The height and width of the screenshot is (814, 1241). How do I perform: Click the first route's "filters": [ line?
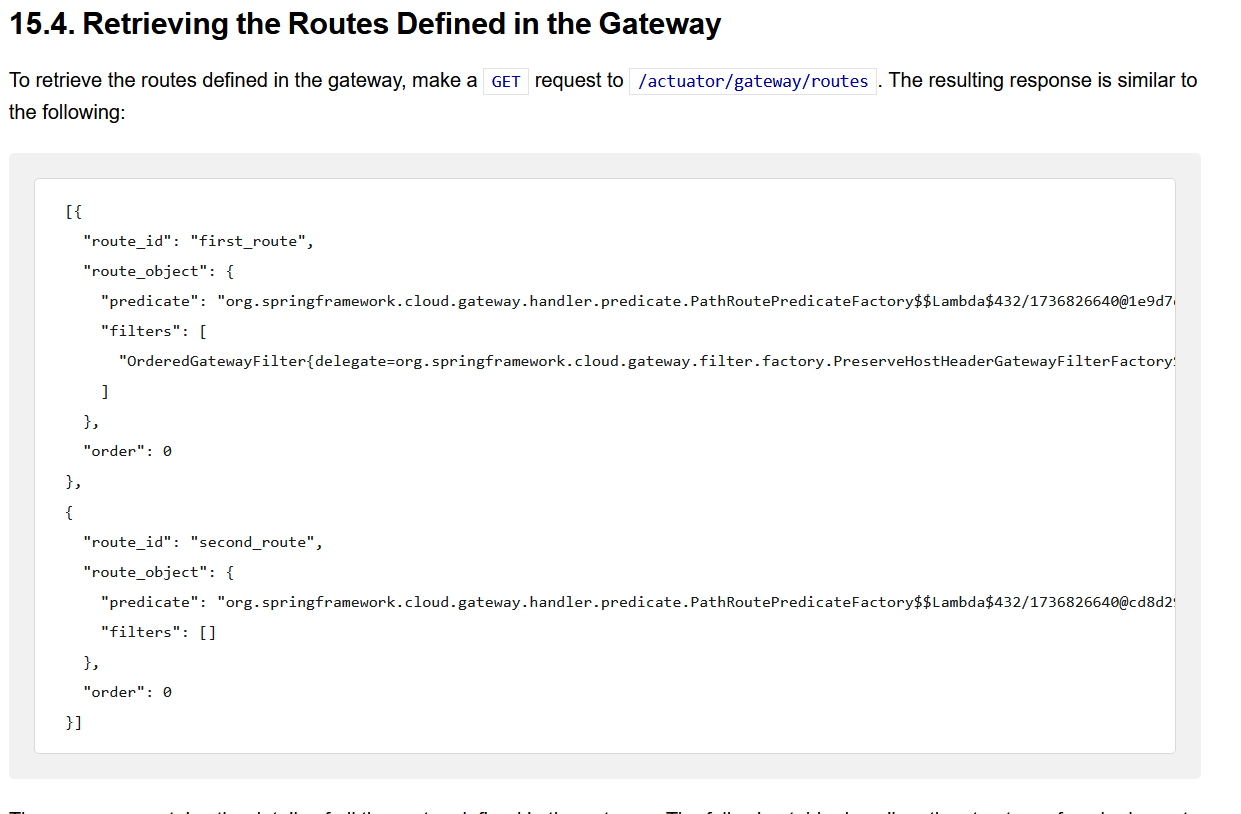(x=153, y=331)
